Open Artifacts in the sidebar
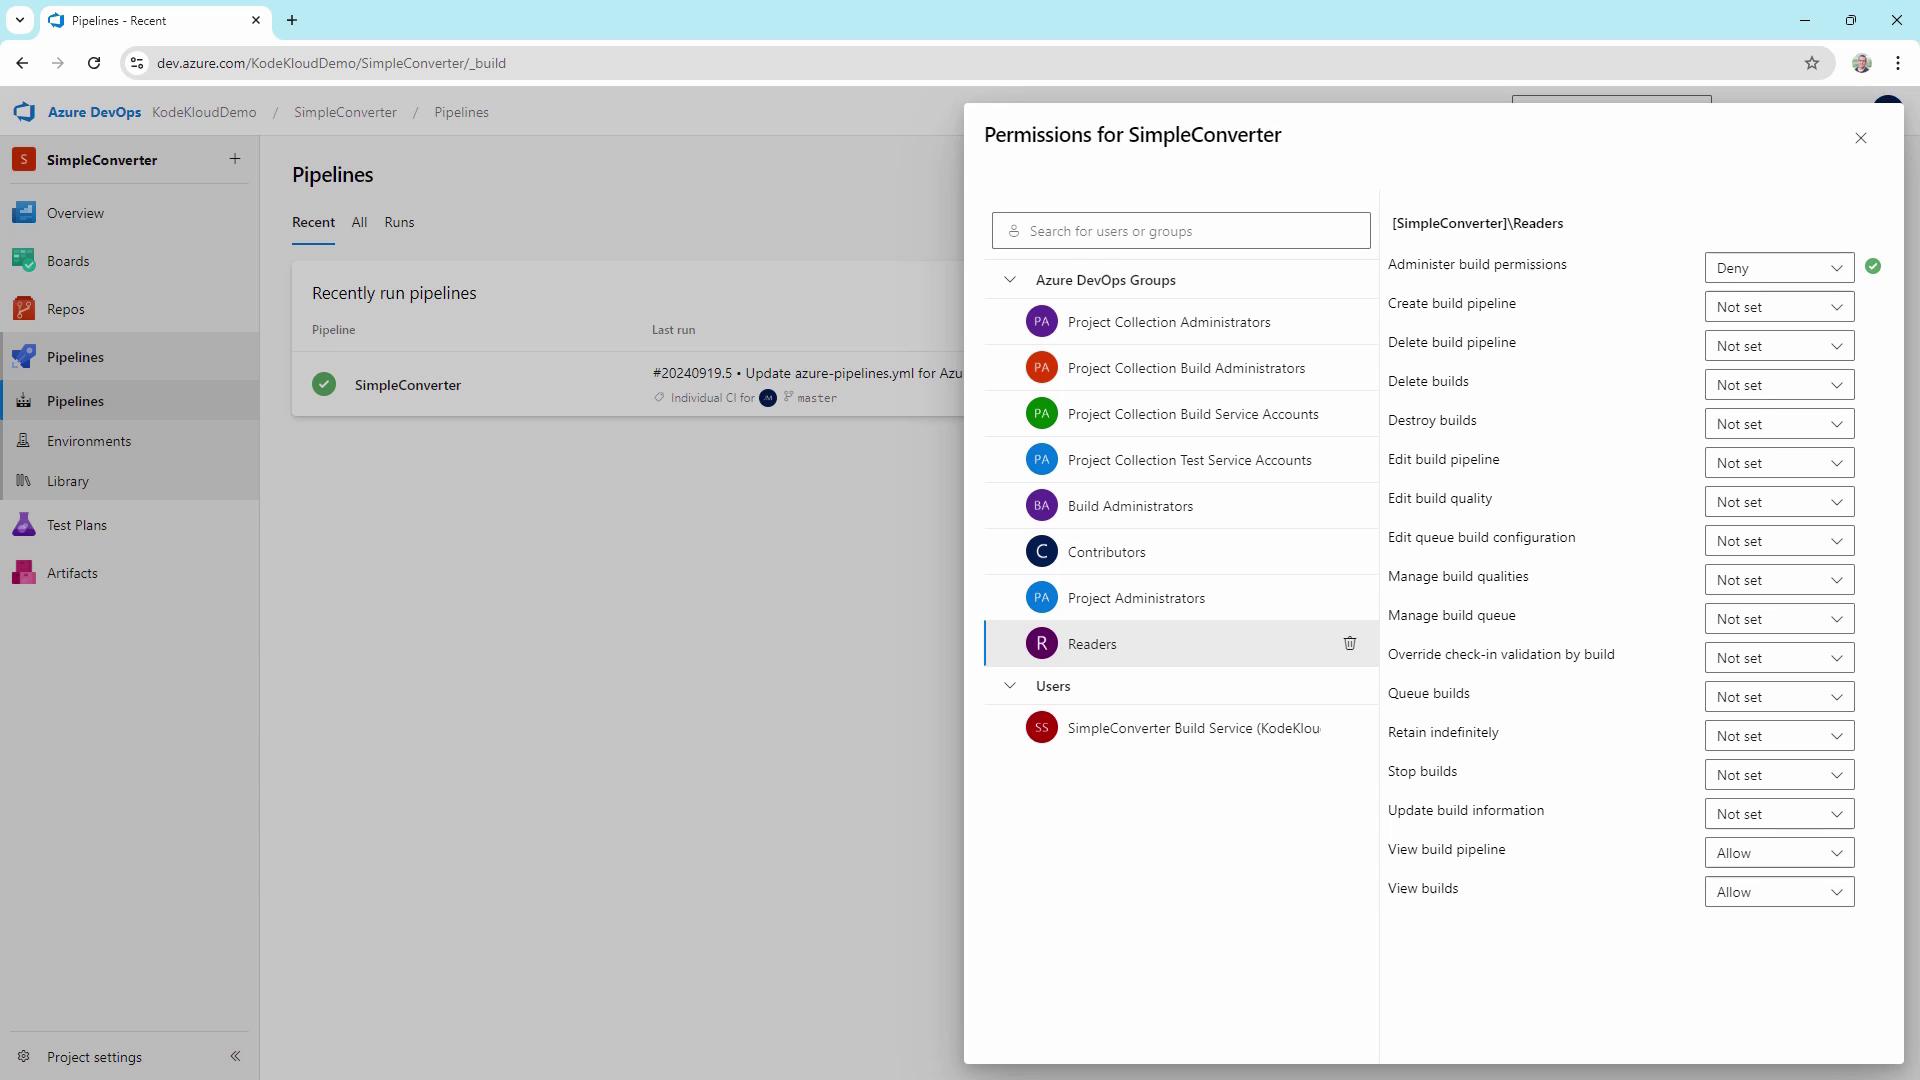The height and width of the screenshot is (1080, 1920). (72, 573)
